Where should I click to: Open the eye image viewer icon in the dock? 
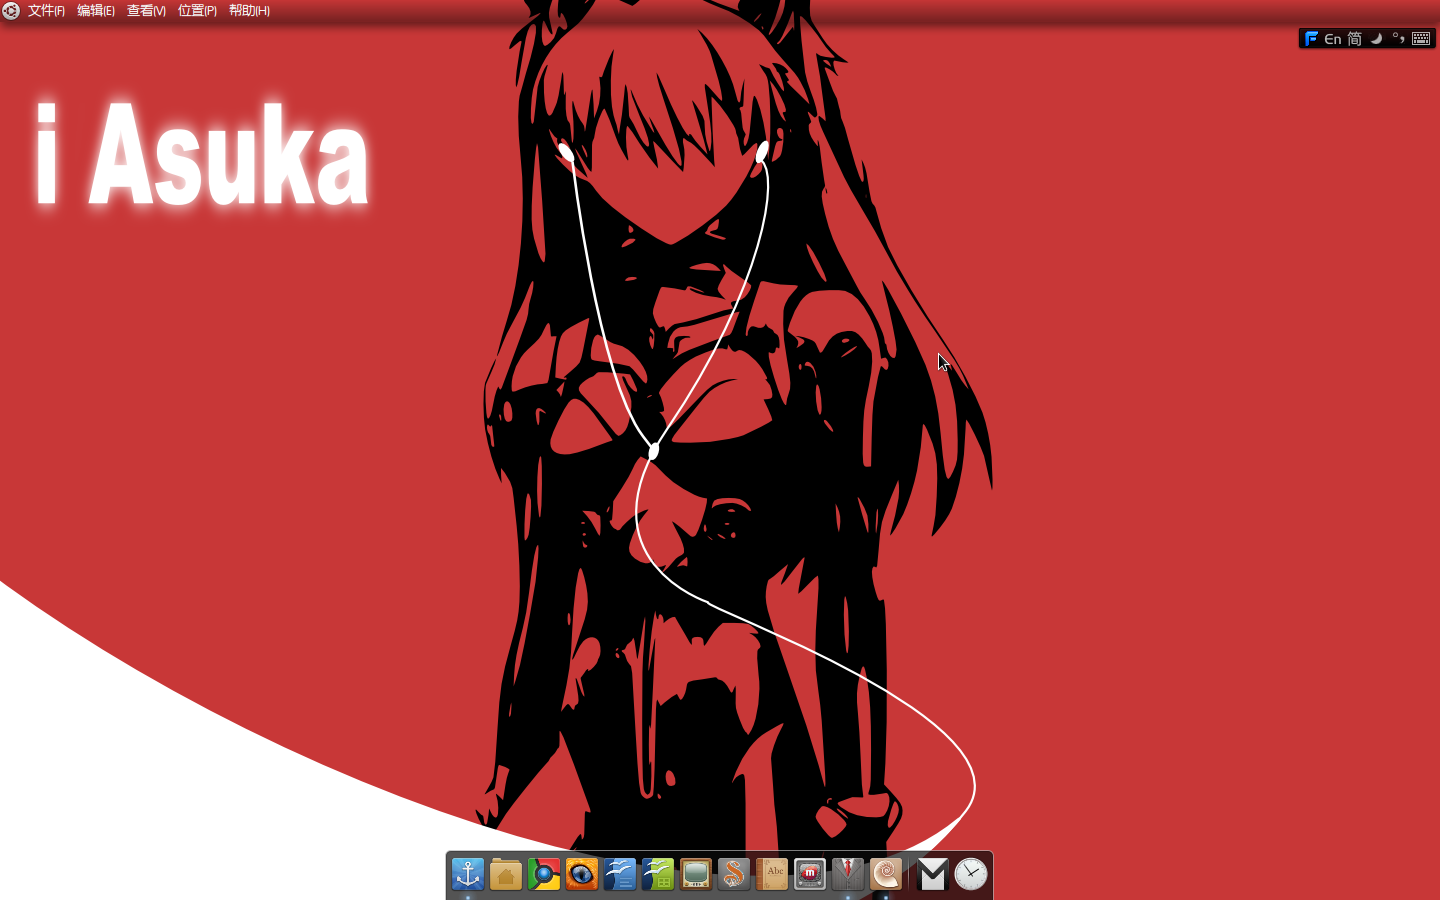click(x=582, y=875)
